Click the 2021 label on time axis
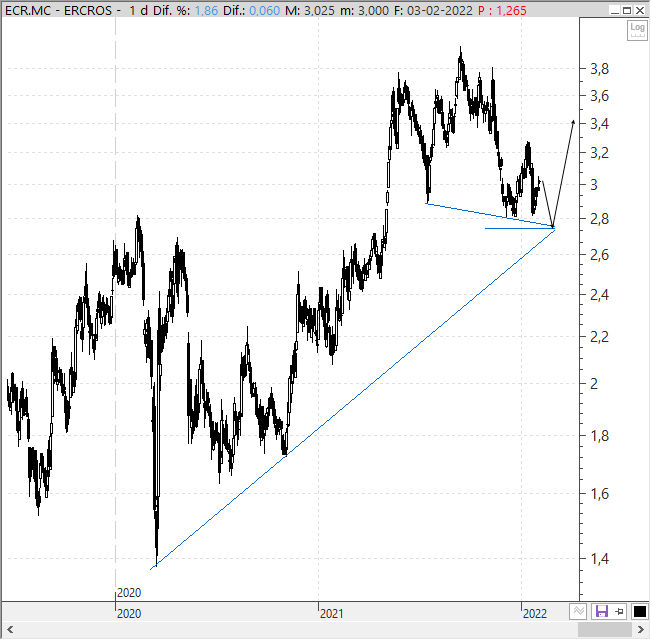The image size is (651, 640). pyautogui.click(x=332, y=613)
